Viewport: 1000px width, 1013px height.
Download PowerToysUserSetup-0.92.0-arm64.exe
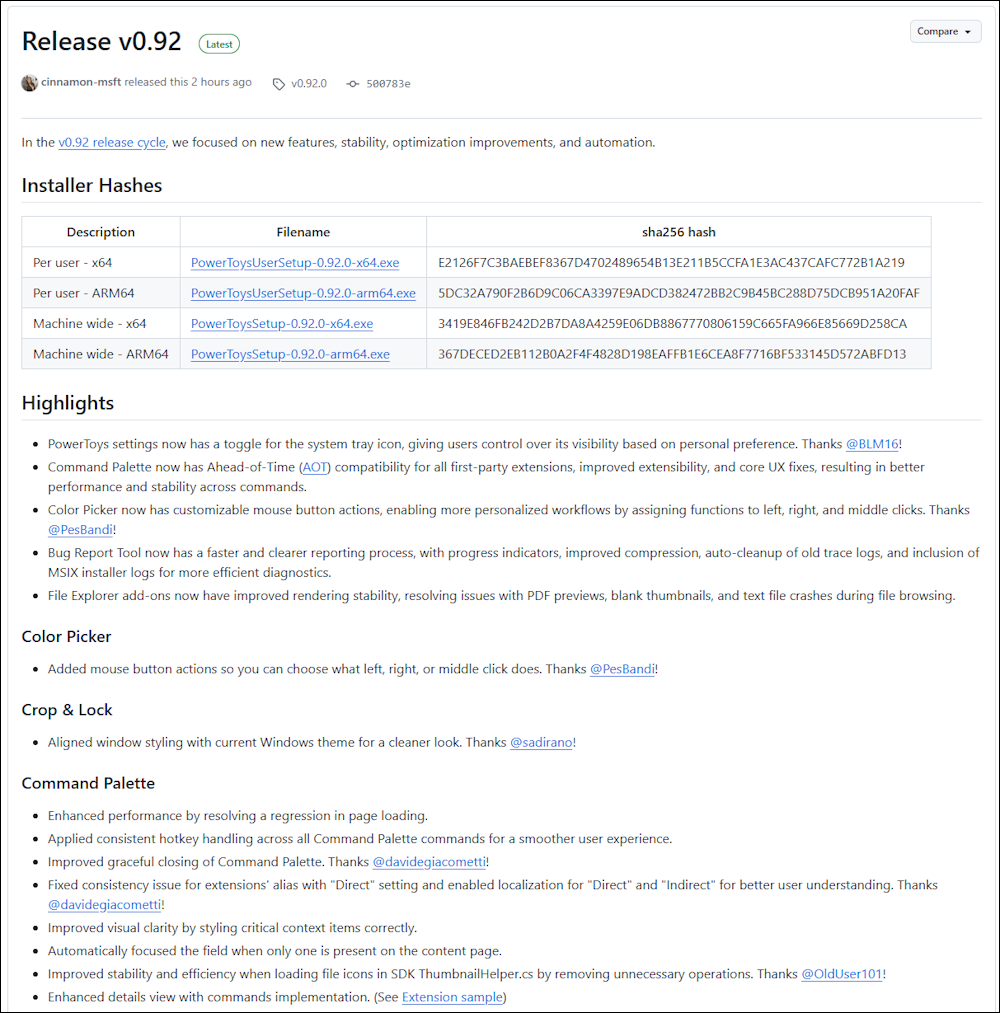point(303,293)
